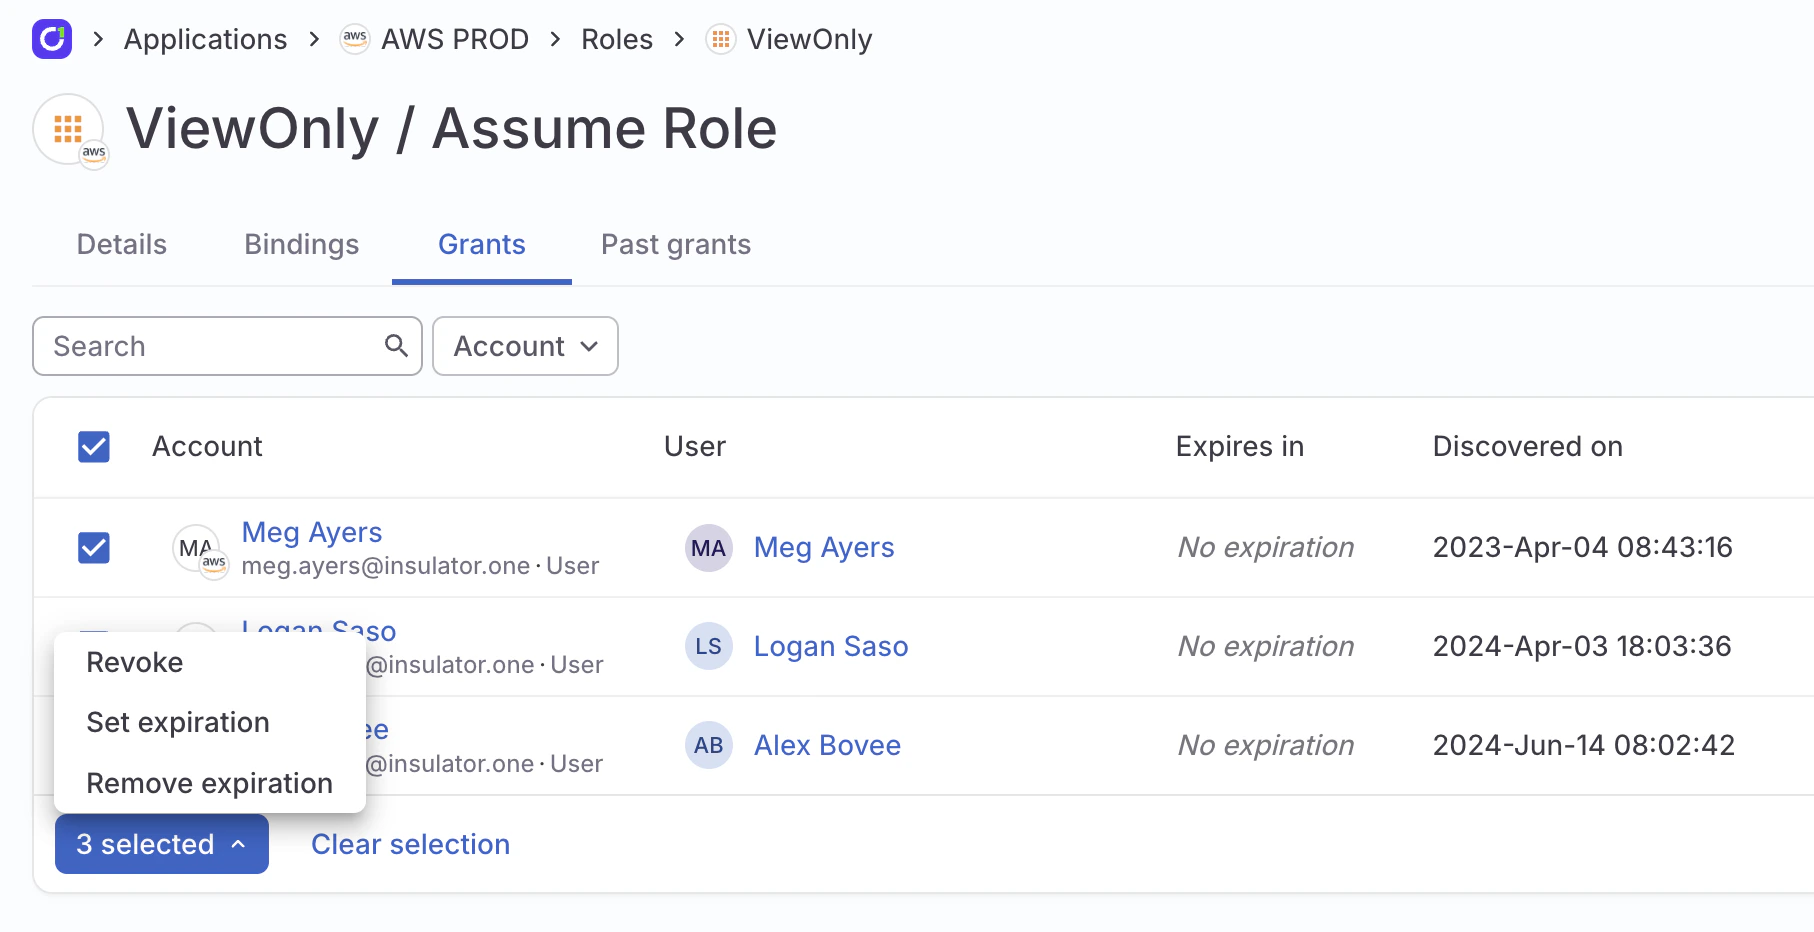Switch to the Past grants tab
The image size is (1814, 932).
tap(676, 245)
